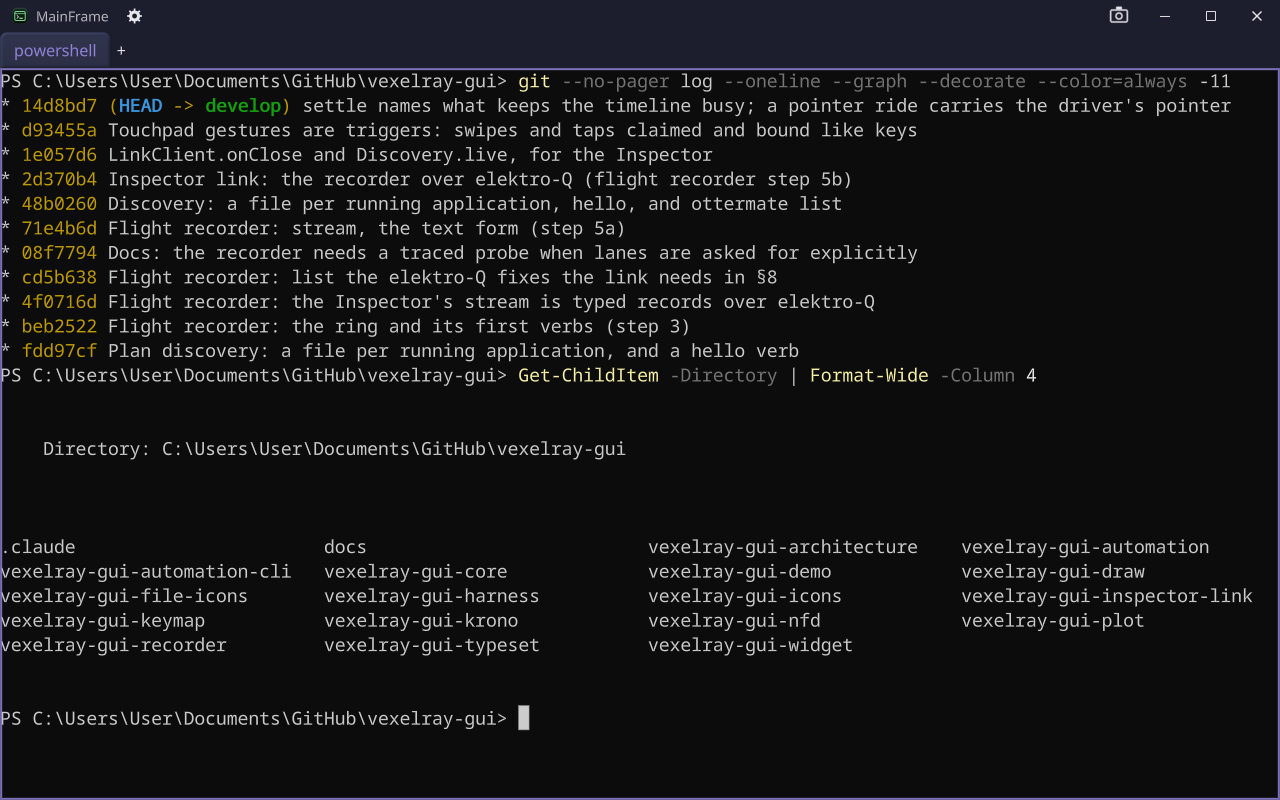Open the settings gear in title bar
Image resolution: width=1280 pixels, height=800 pixels.
[135, 16]
